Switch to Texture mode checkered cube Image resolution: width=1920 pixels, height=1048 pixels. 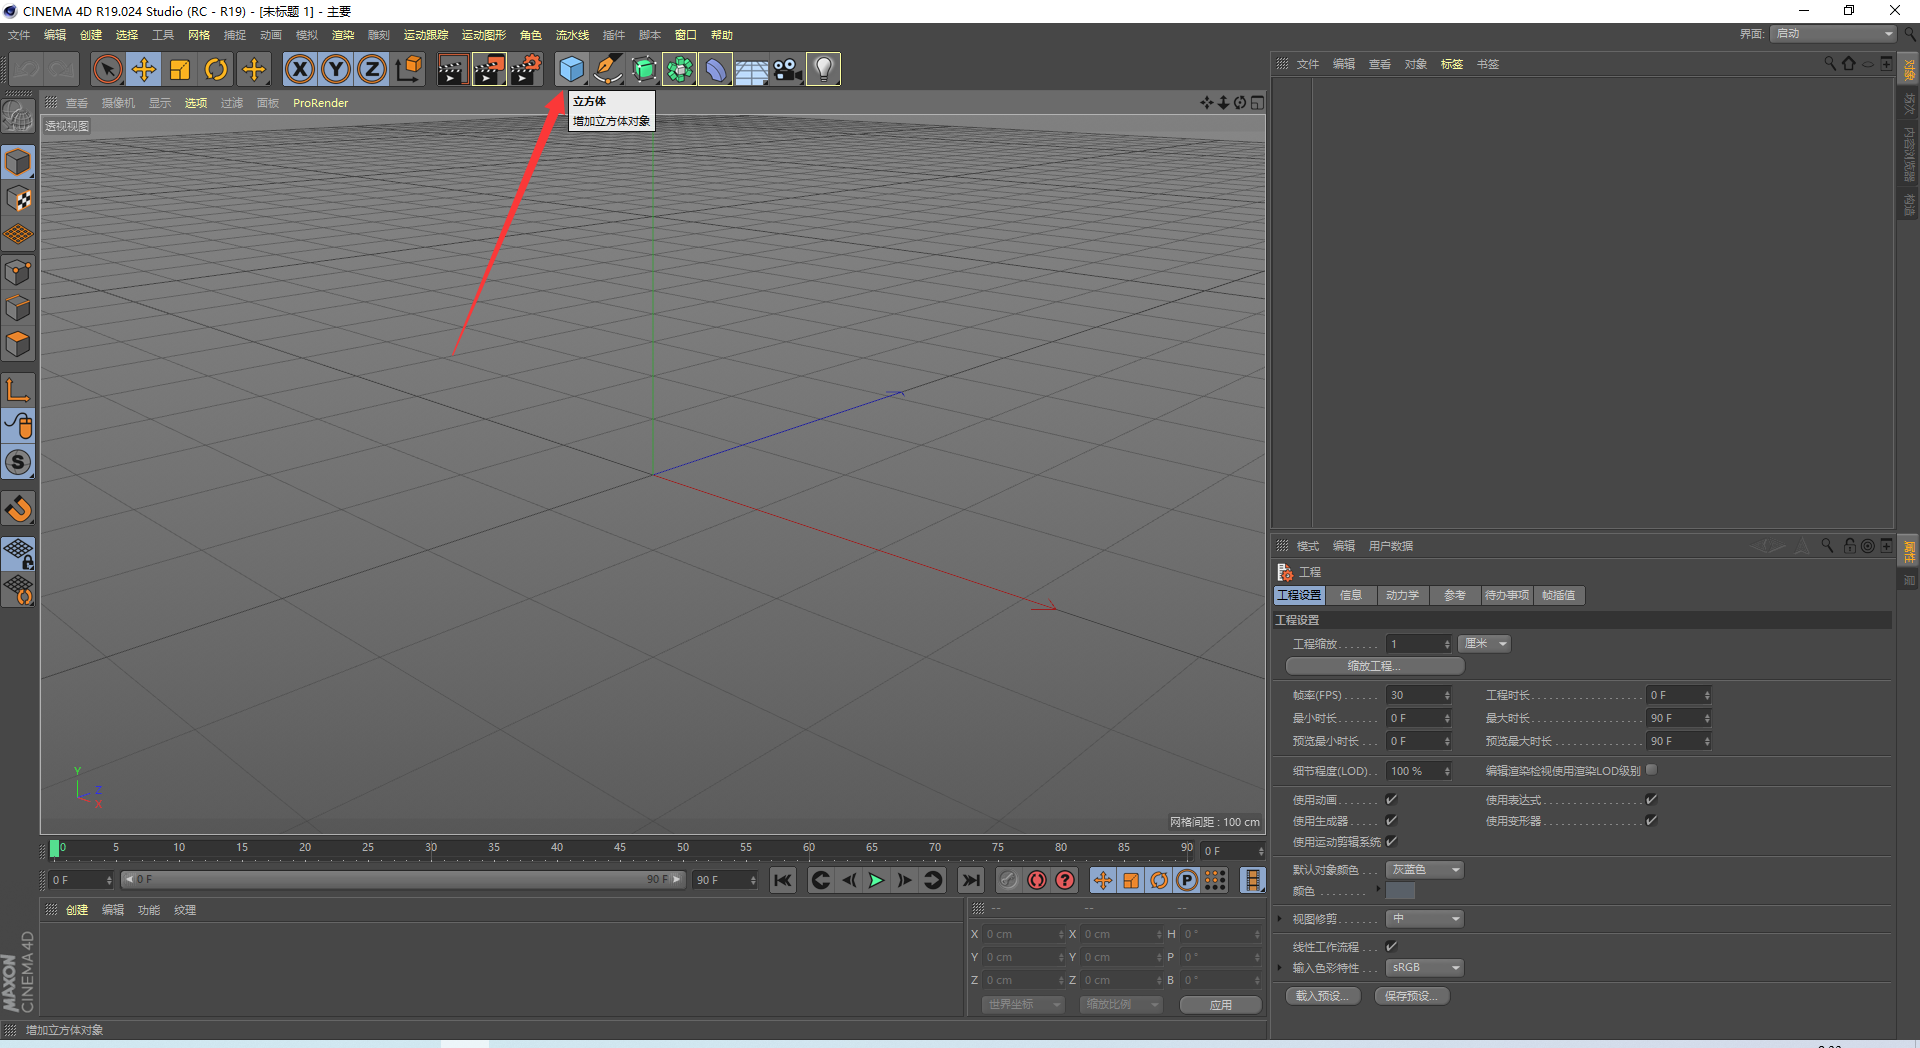click(x=18, y=199)
